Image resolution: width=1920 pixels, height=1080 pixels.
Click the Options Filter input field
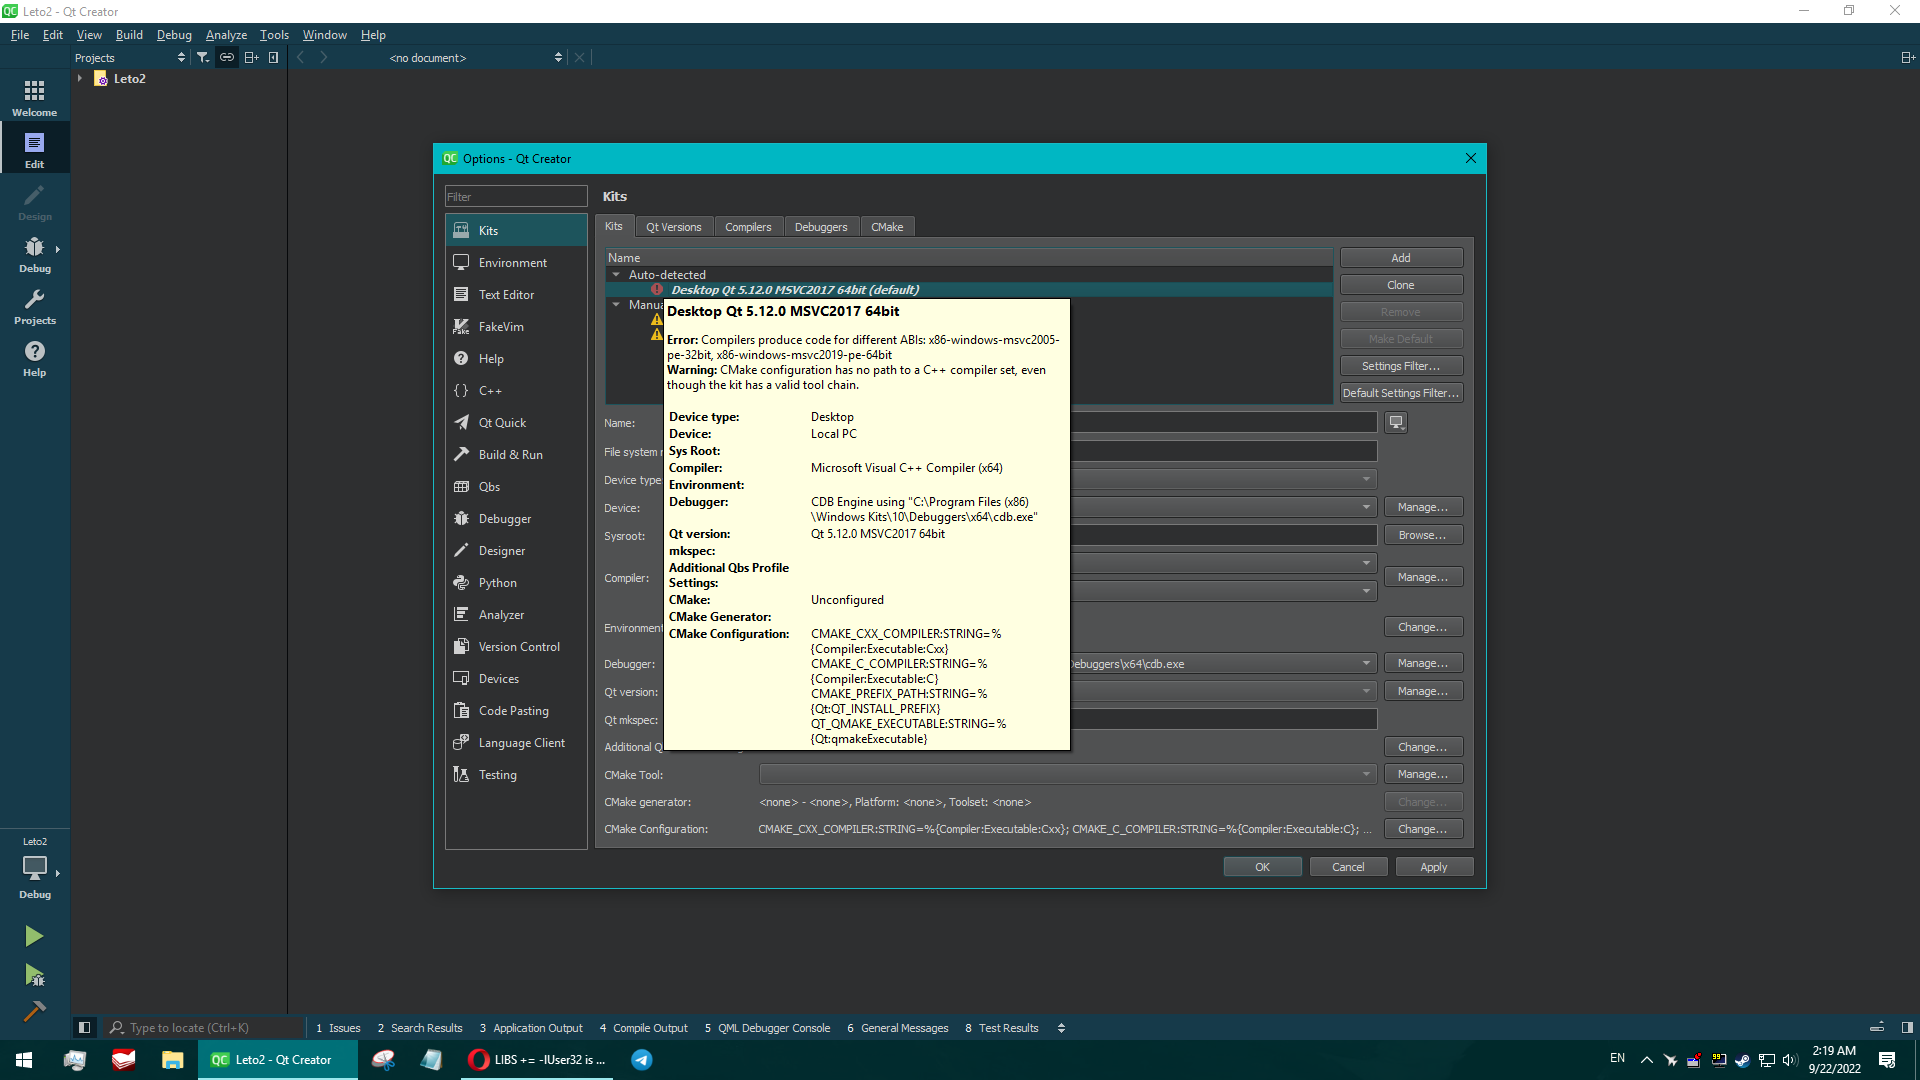coord(516,197)
